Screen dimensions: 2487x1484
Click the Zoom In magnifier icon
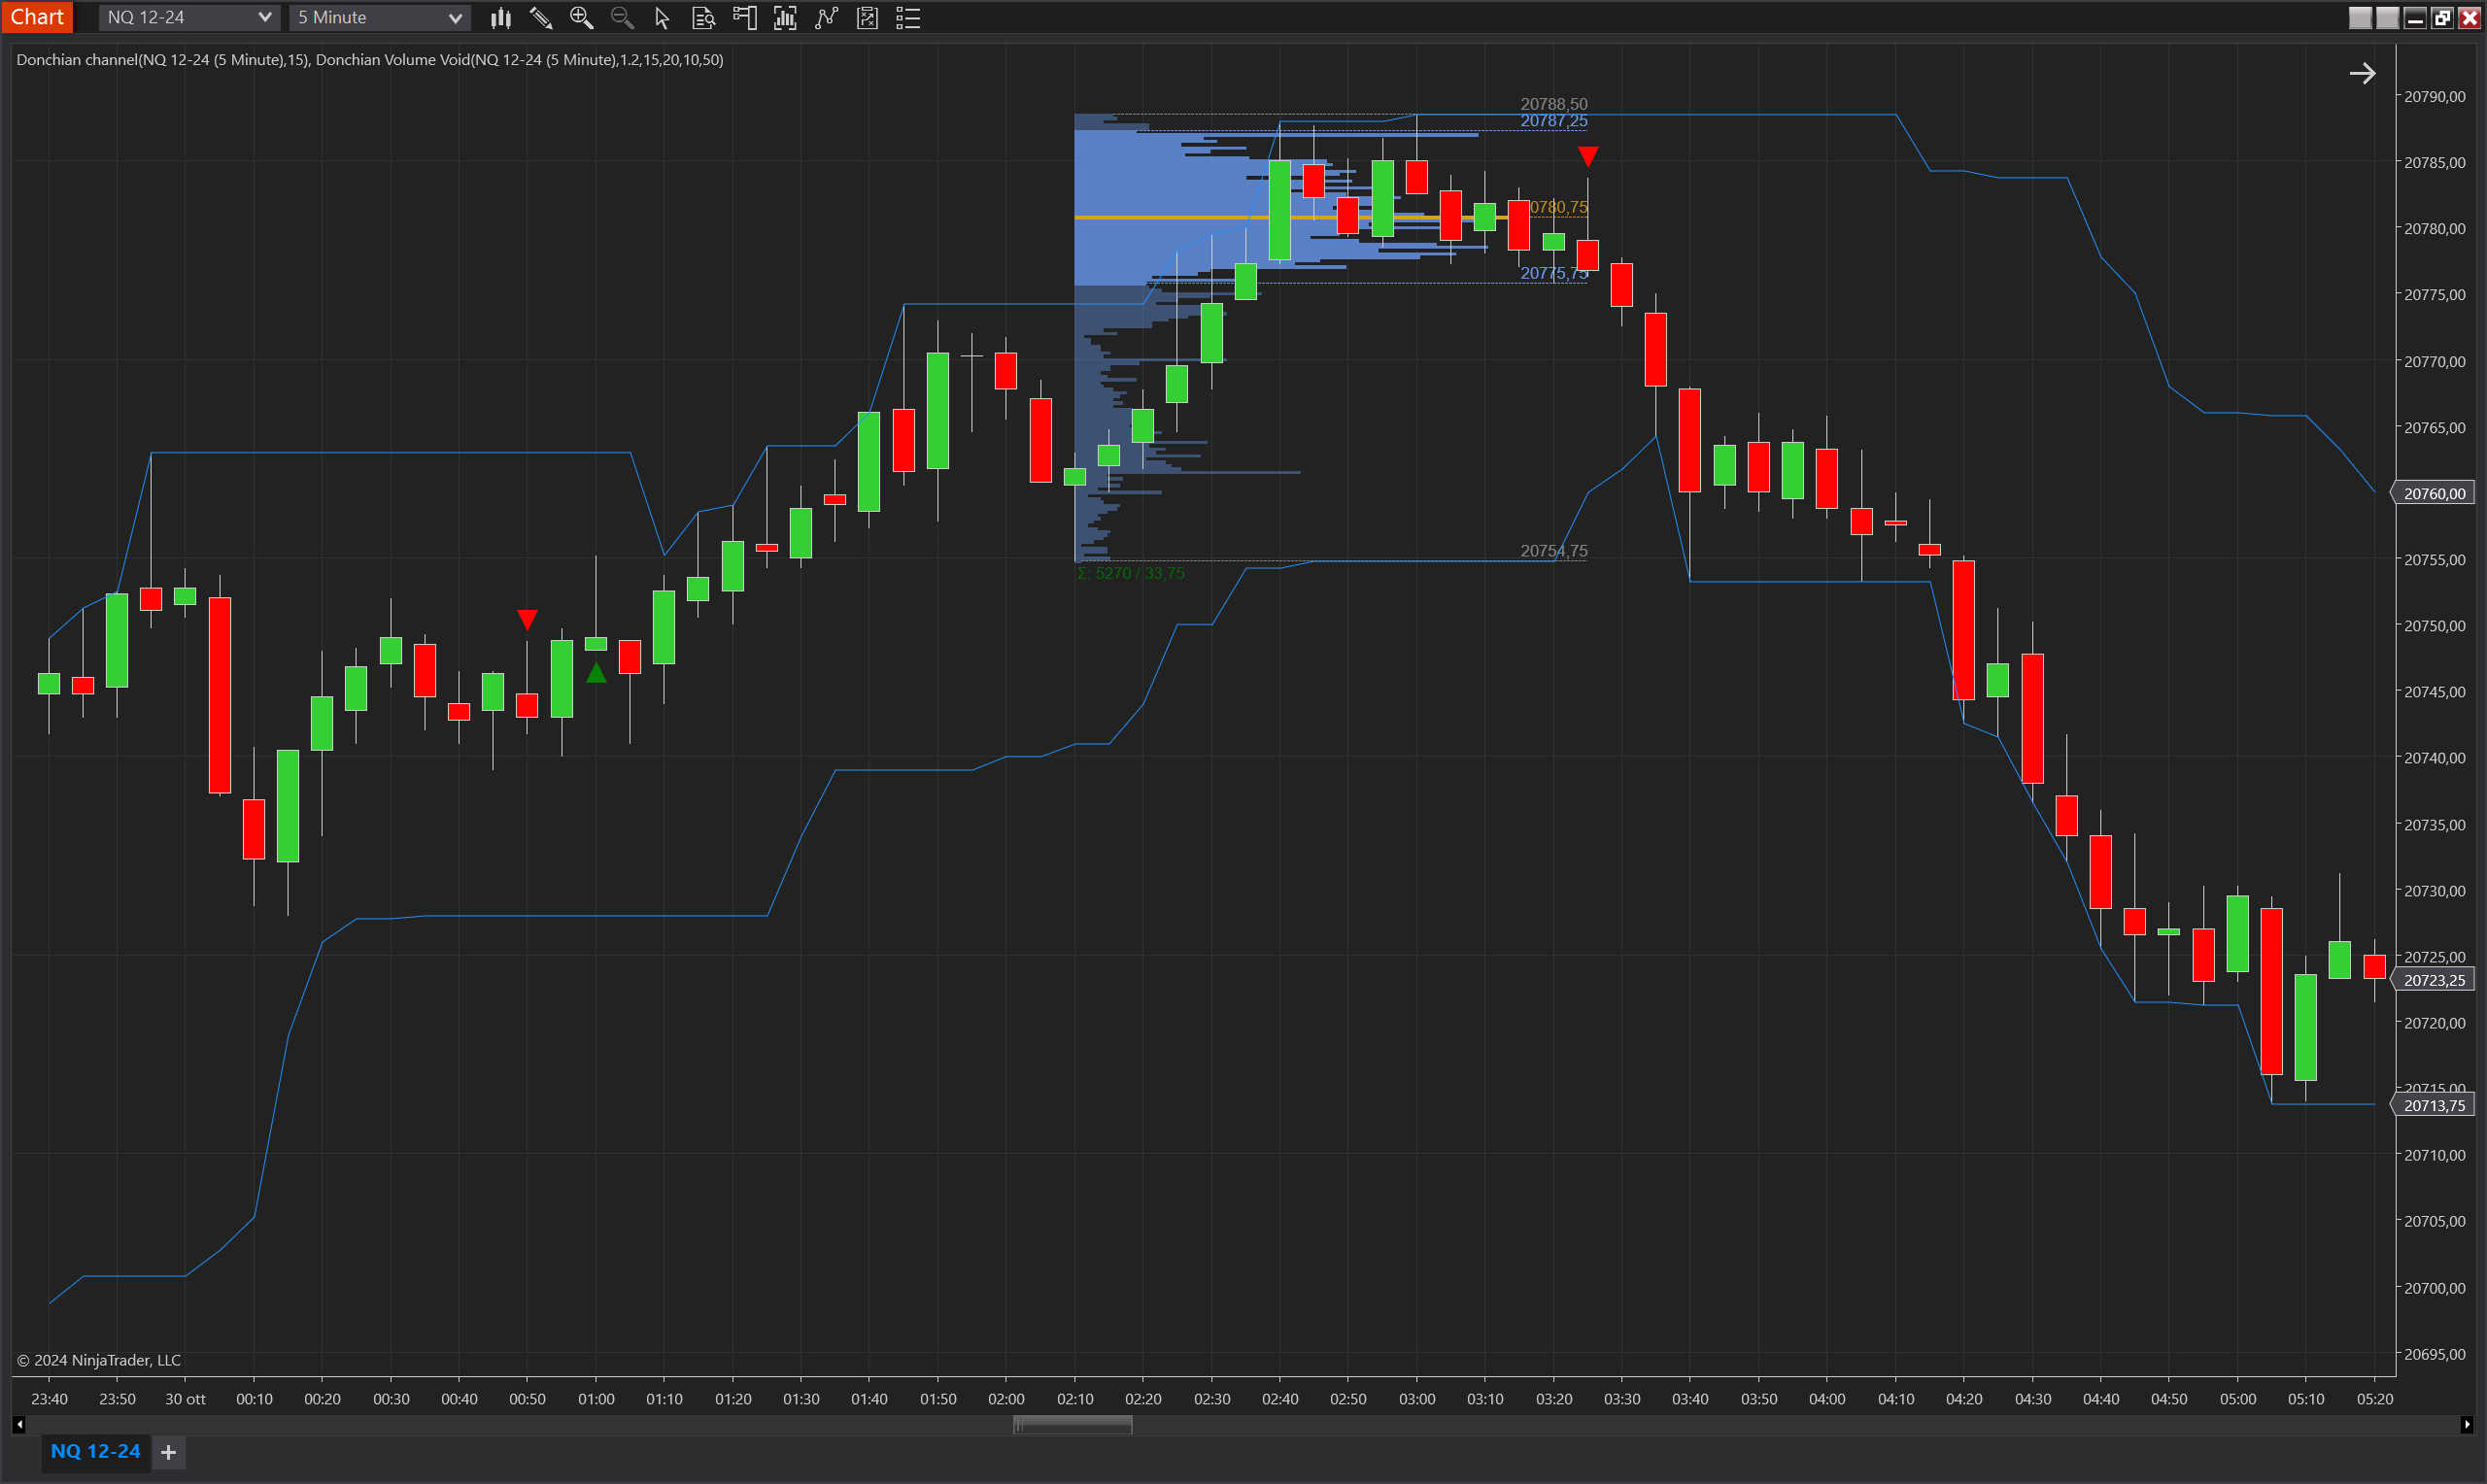(x=581, y=17)
